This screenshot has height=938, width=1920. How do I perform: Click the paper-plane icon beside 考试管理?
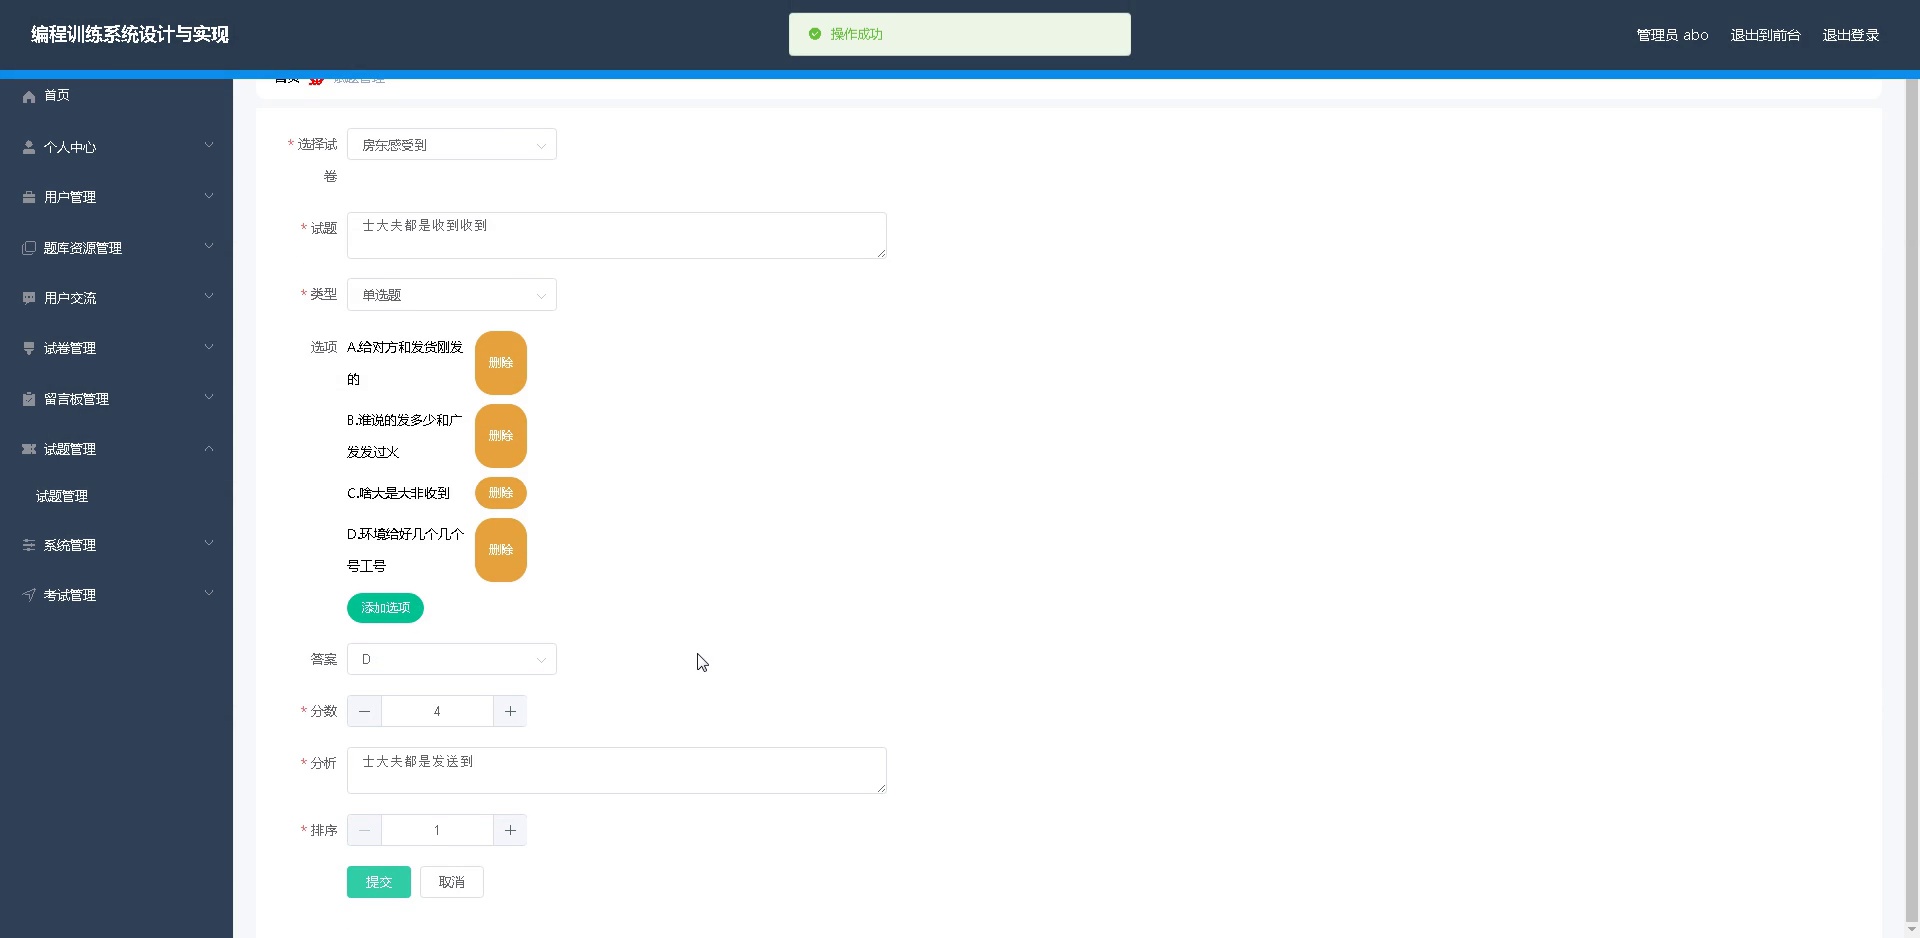coord(29,595)
